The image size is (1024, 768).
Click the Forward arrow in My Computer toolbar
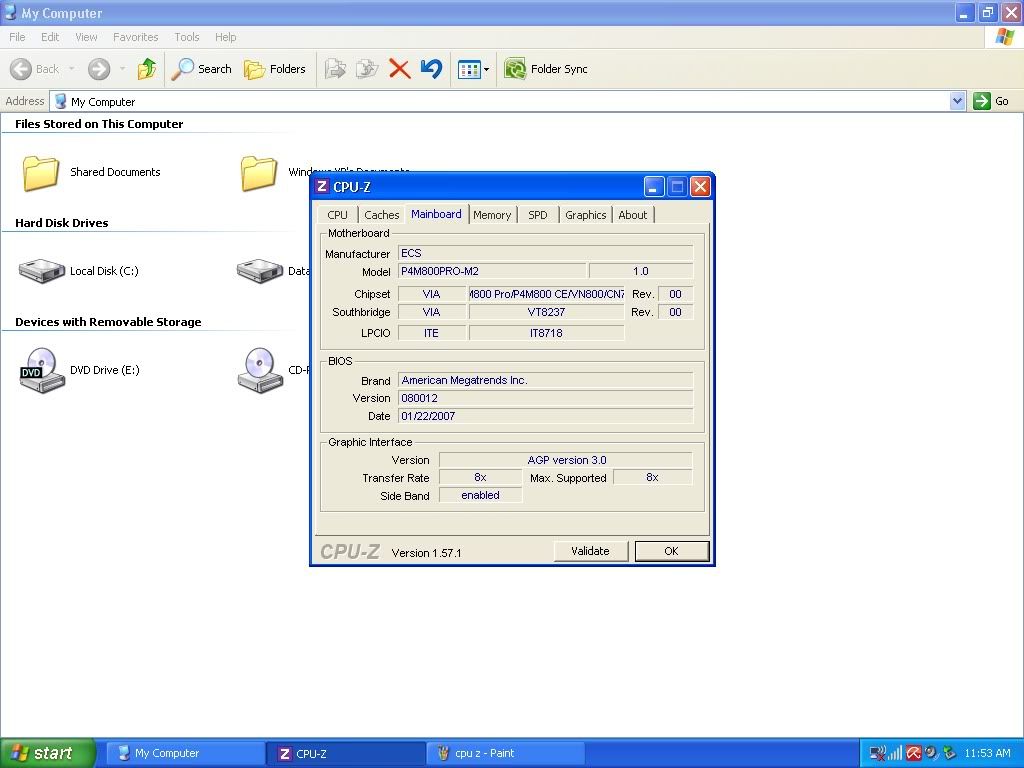(x=99, y=69)
